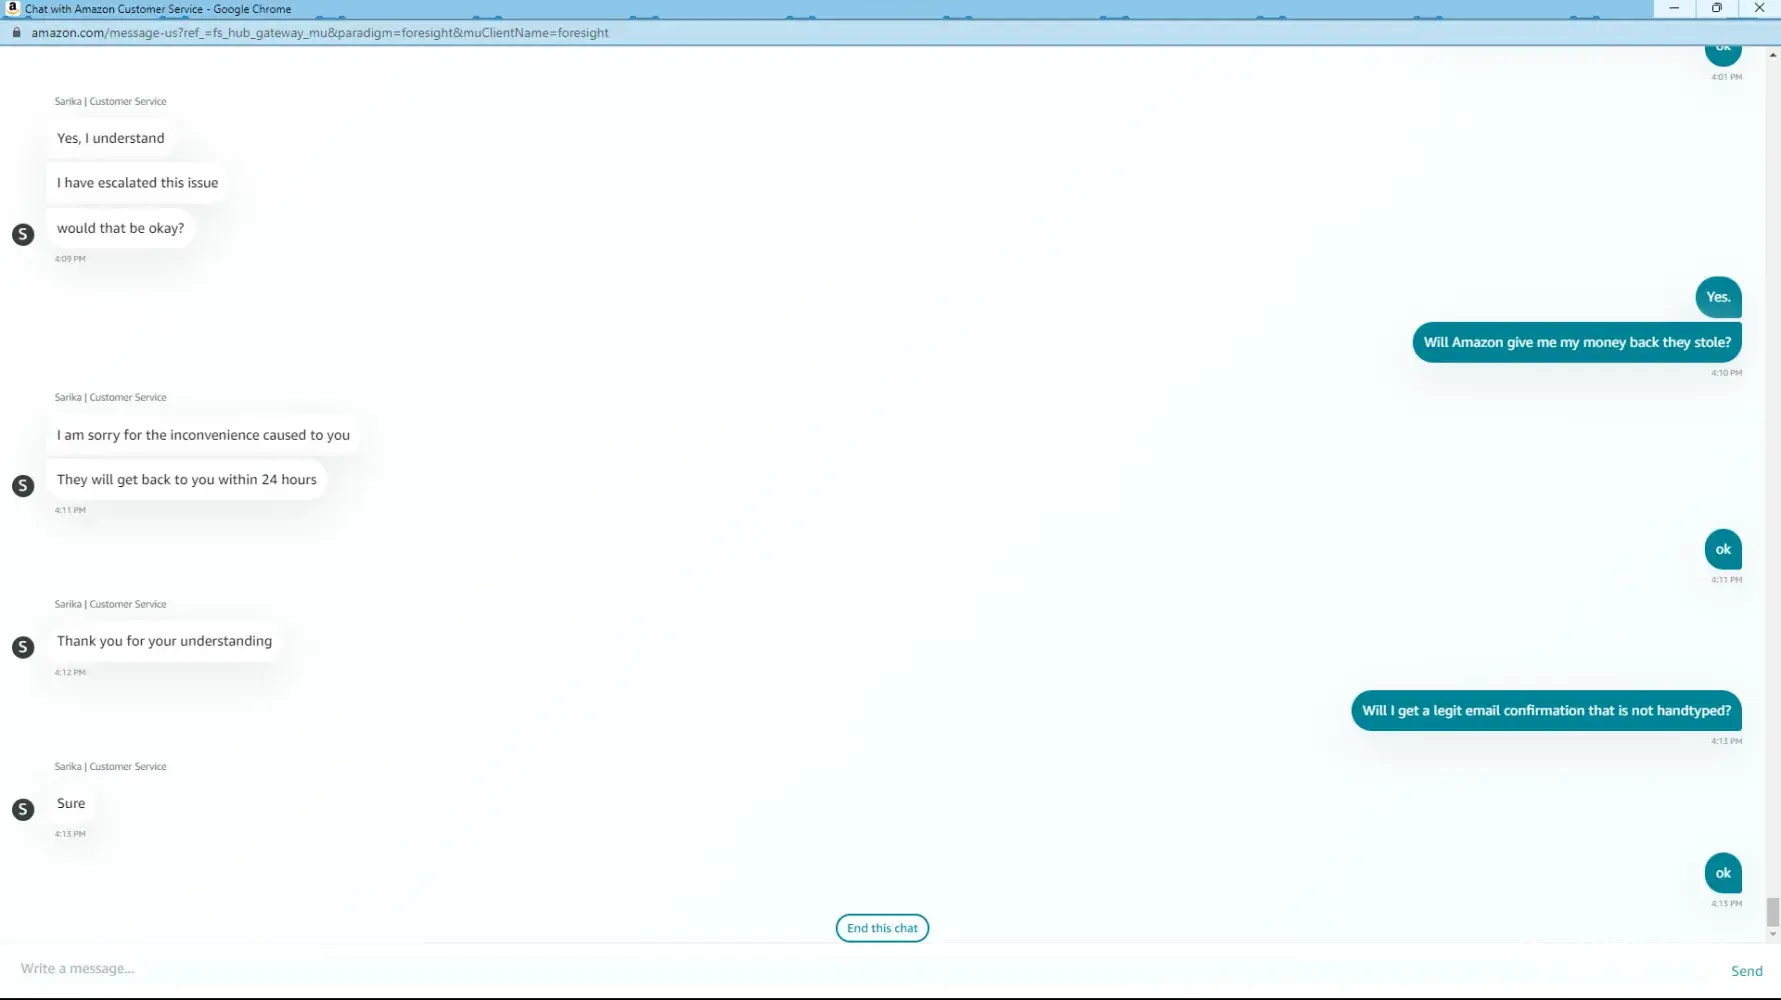This screenshot has width=1781, height=1000.
Task: Click the Amazon favicon in the title bar
Action: [13, 8]
